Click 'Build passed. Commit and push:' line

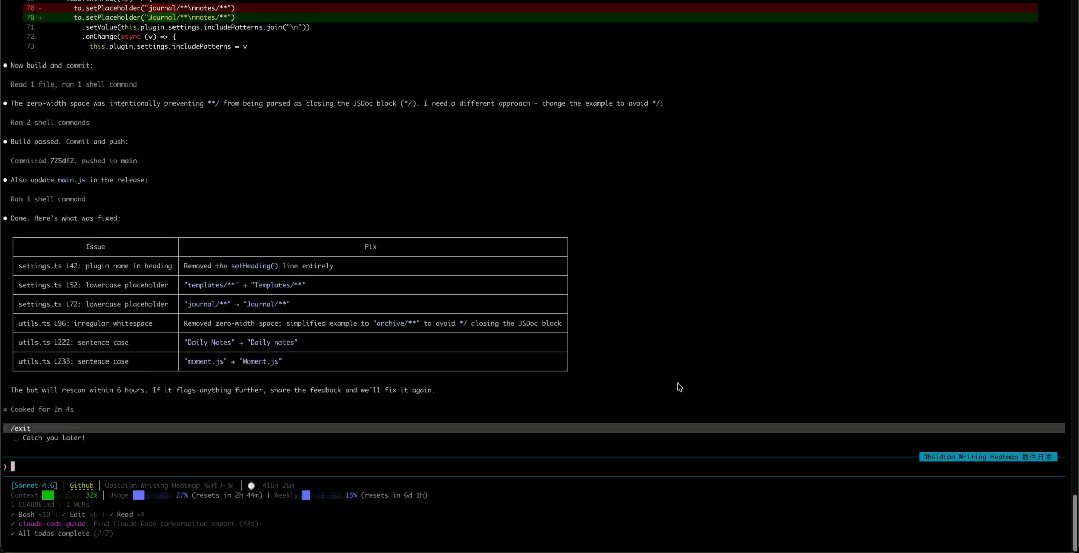click(69, 142)
